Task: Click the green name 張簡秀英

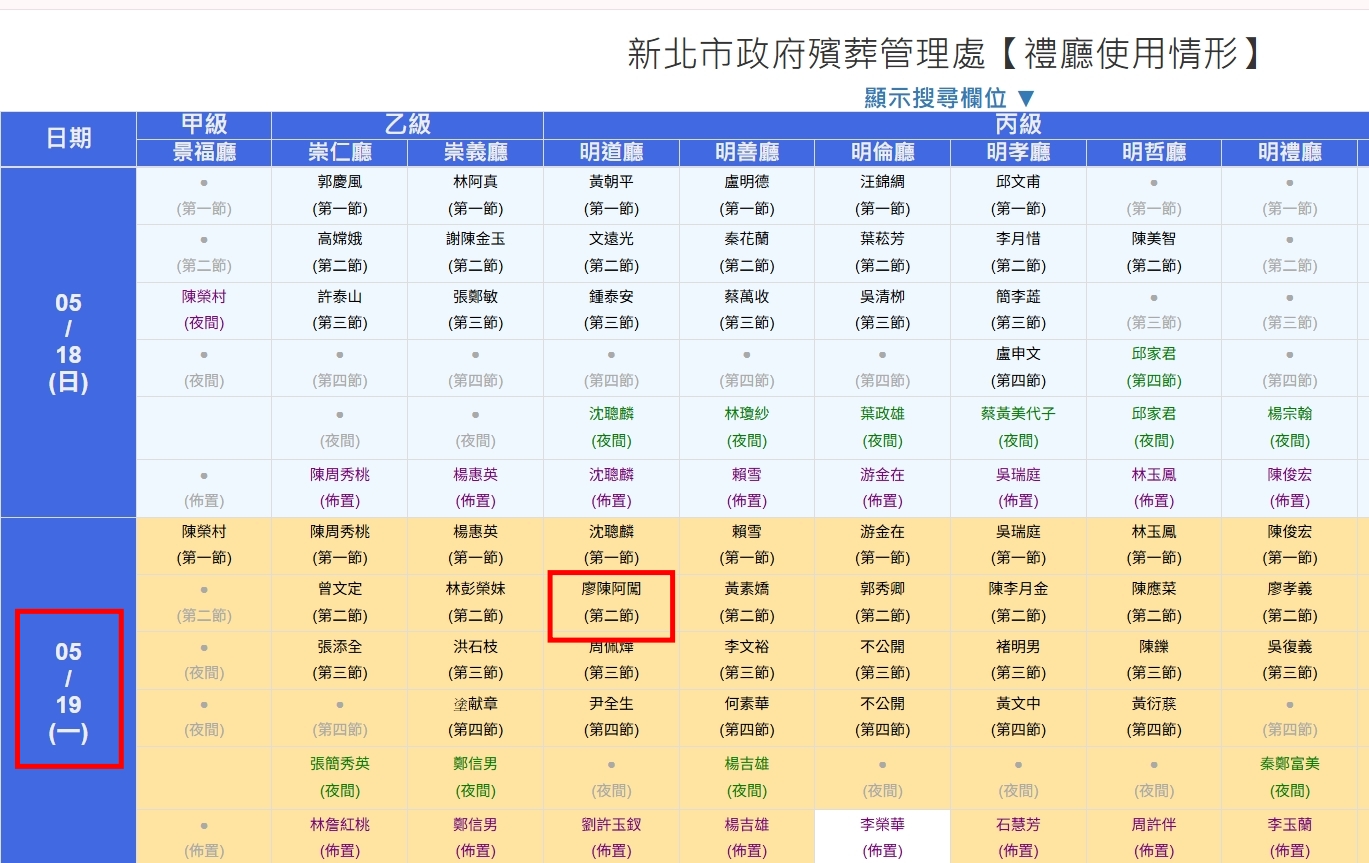Action: tap(340, 764)
